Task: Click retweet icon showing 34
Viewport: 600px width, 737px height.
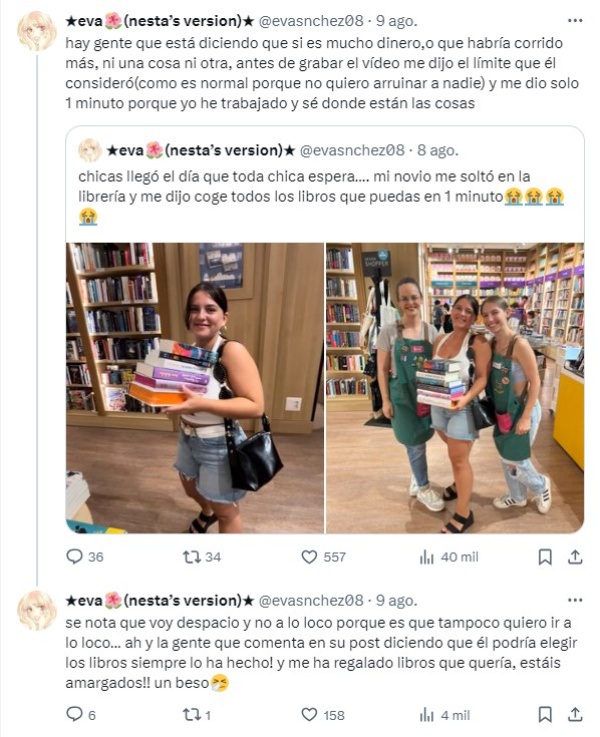Action: [191, 557]
